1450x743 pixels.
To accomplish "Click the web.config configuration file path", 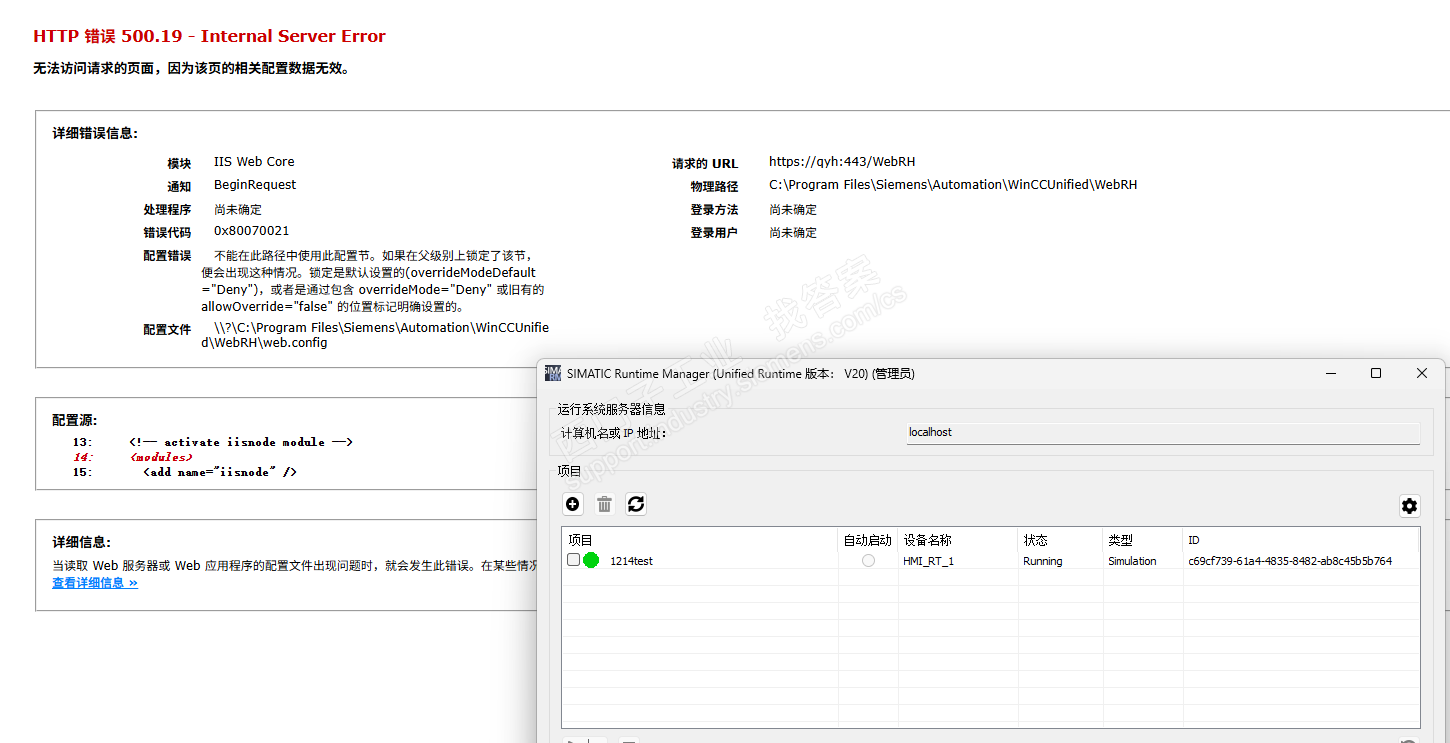I will [x=375, y=335].
